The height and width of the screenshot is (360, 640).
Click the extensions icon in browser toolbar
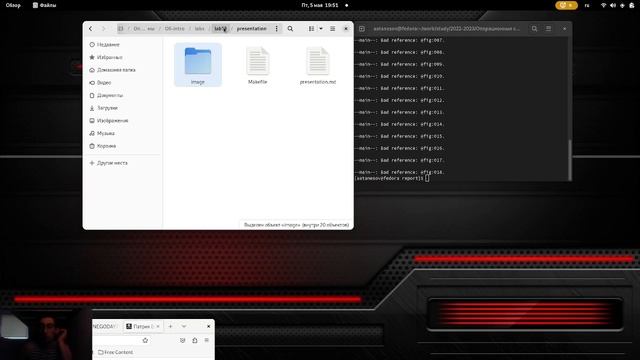195,340
